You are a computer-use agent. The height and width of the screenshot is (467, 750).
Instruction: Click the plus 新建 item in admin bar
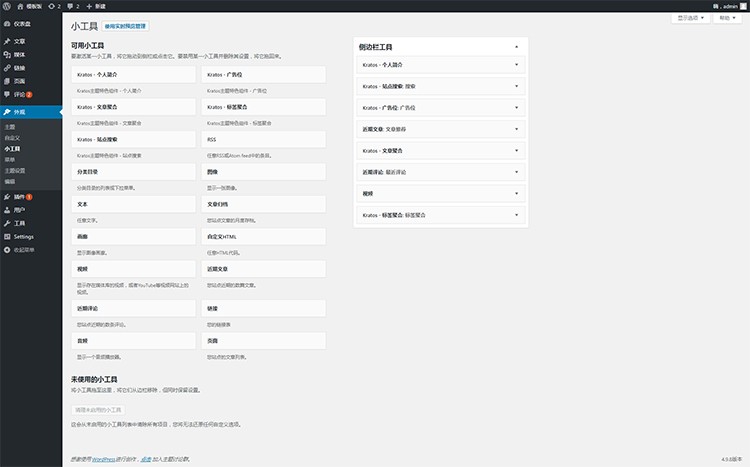coord(96,6)
